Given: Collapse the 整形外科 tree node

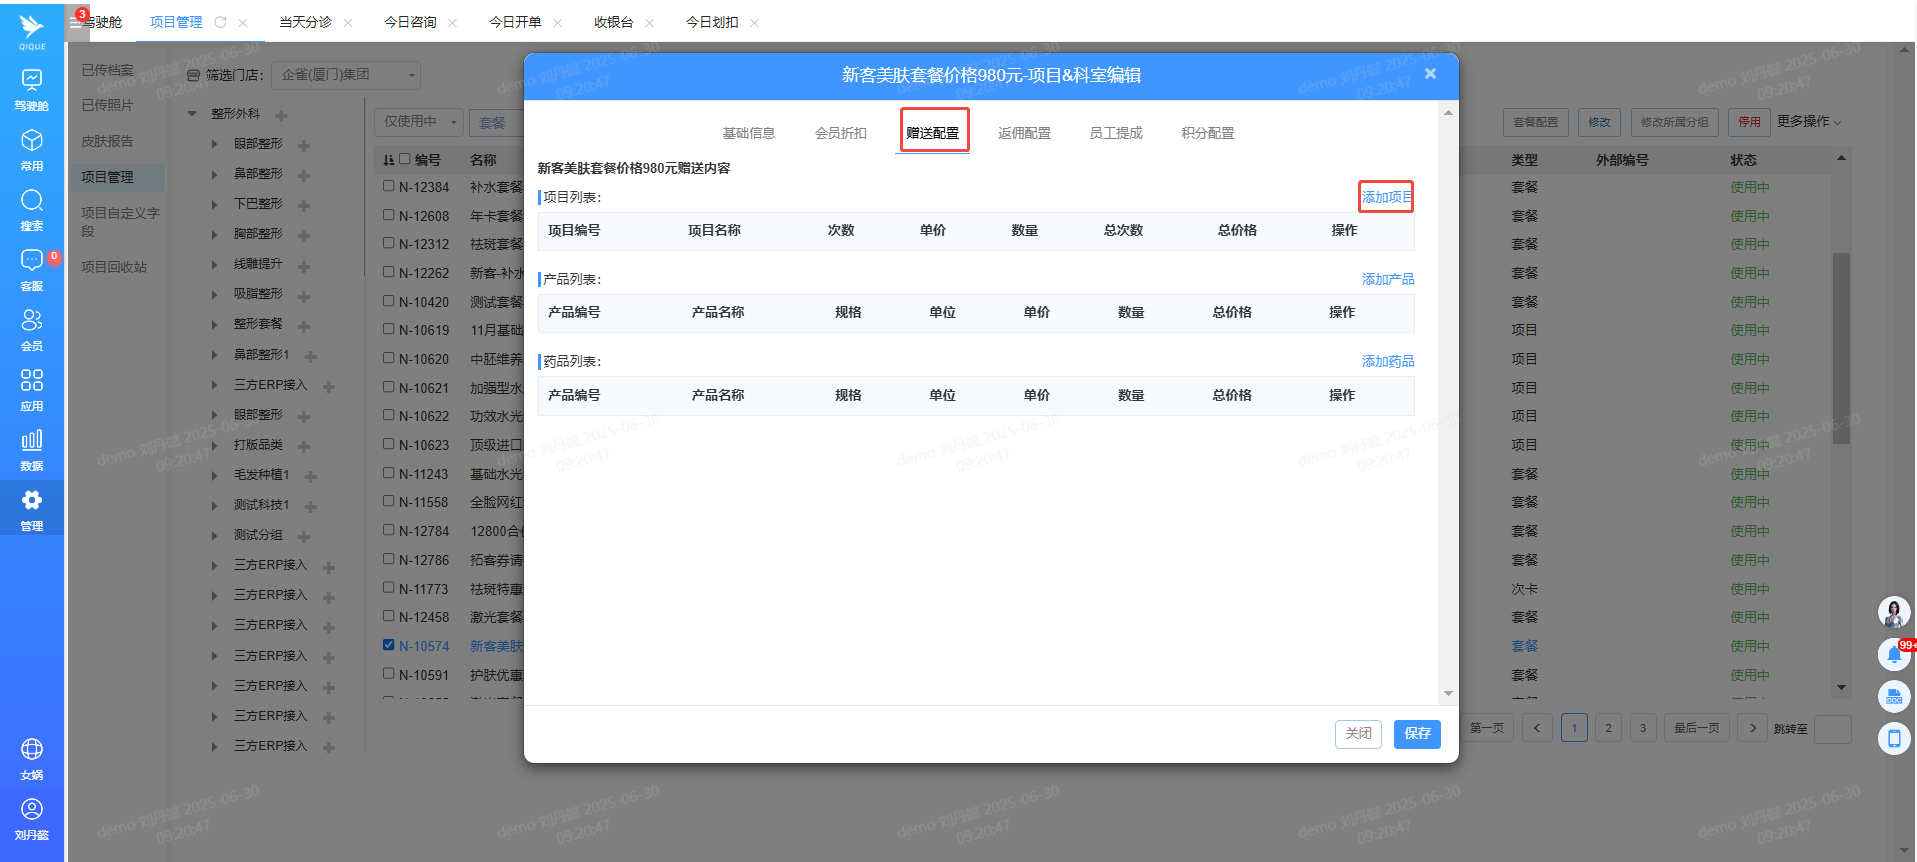Looking at the screenshot, I should [x=192, y=114].
